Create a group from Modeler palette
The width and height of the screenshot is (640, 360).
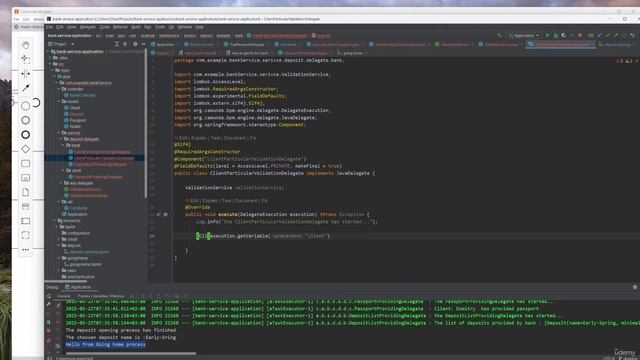point(26,235)
